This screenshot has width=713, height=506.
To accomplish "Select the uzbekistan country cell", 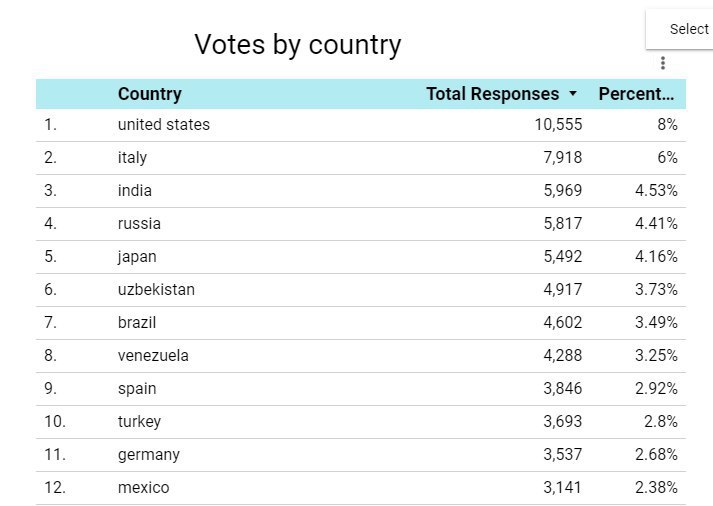I will tap(156, 290).
